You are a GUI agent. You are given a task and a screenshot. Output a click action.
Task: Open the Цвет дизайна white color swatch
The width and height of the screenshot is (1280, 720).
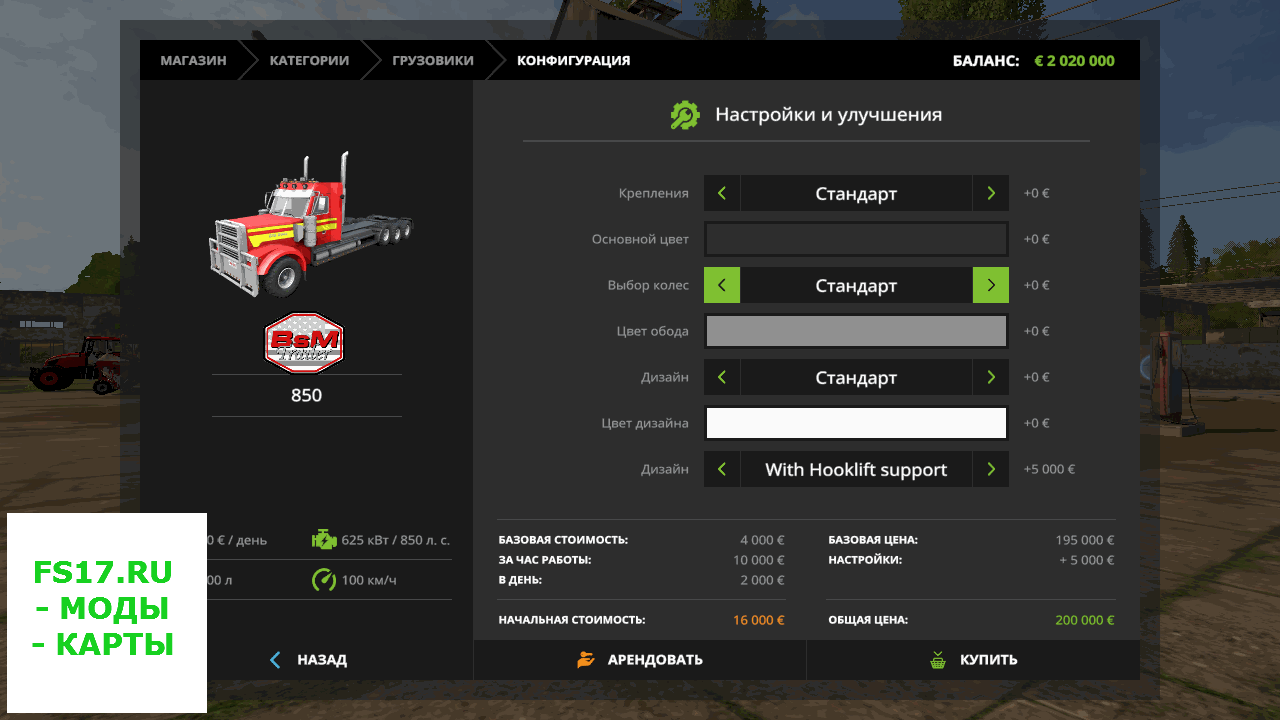[856, 423]
